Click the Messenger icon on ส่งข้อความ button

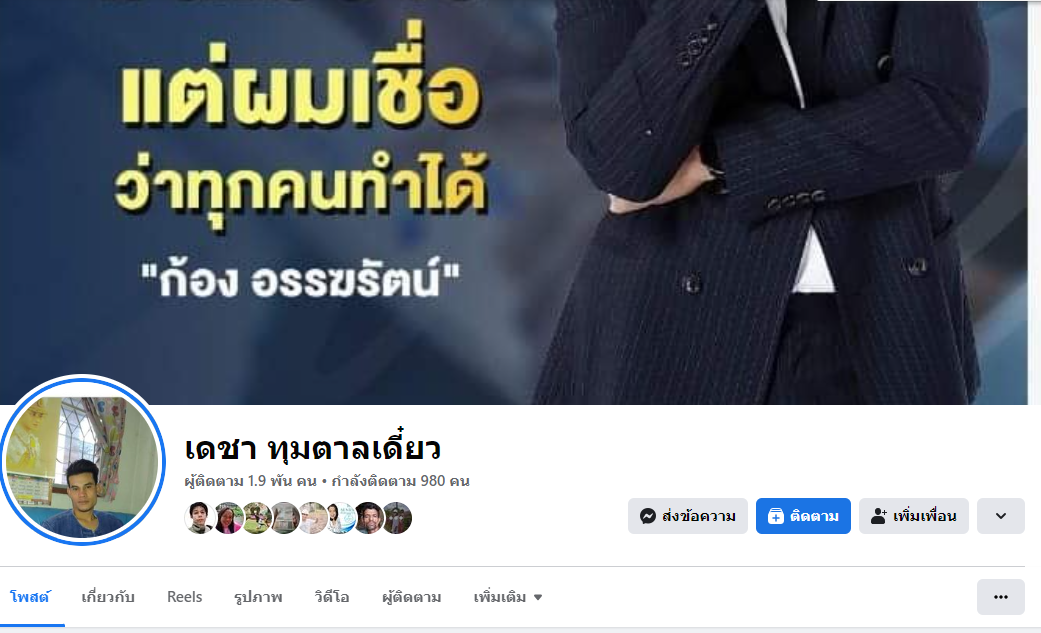(647, 516)
